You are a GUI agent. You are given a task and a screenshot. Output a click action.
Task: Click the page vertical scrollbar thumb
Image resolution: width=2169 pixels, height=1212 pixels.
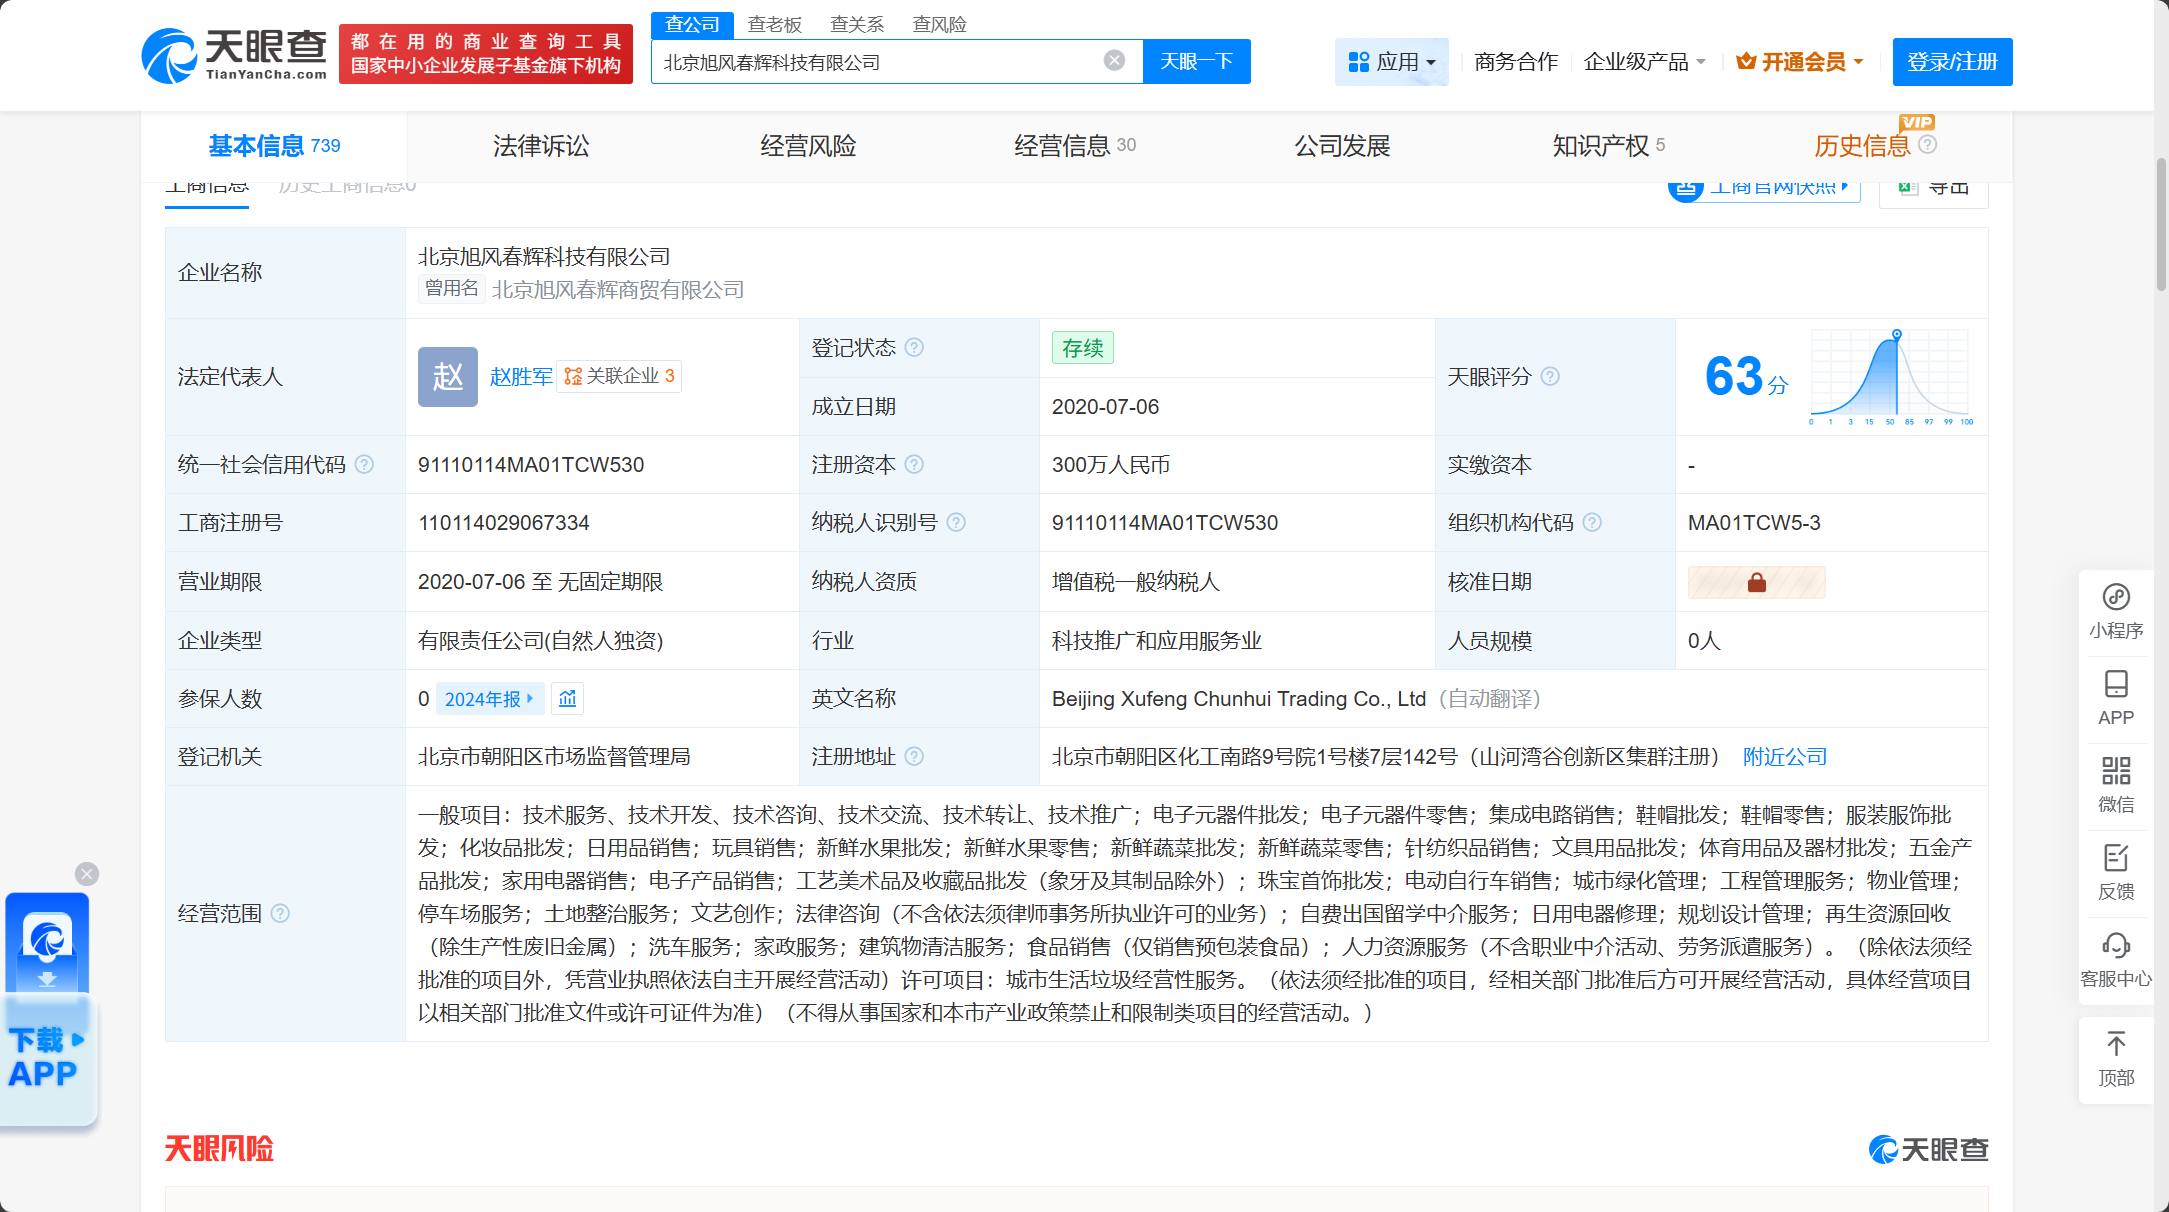coord(2161,225)
